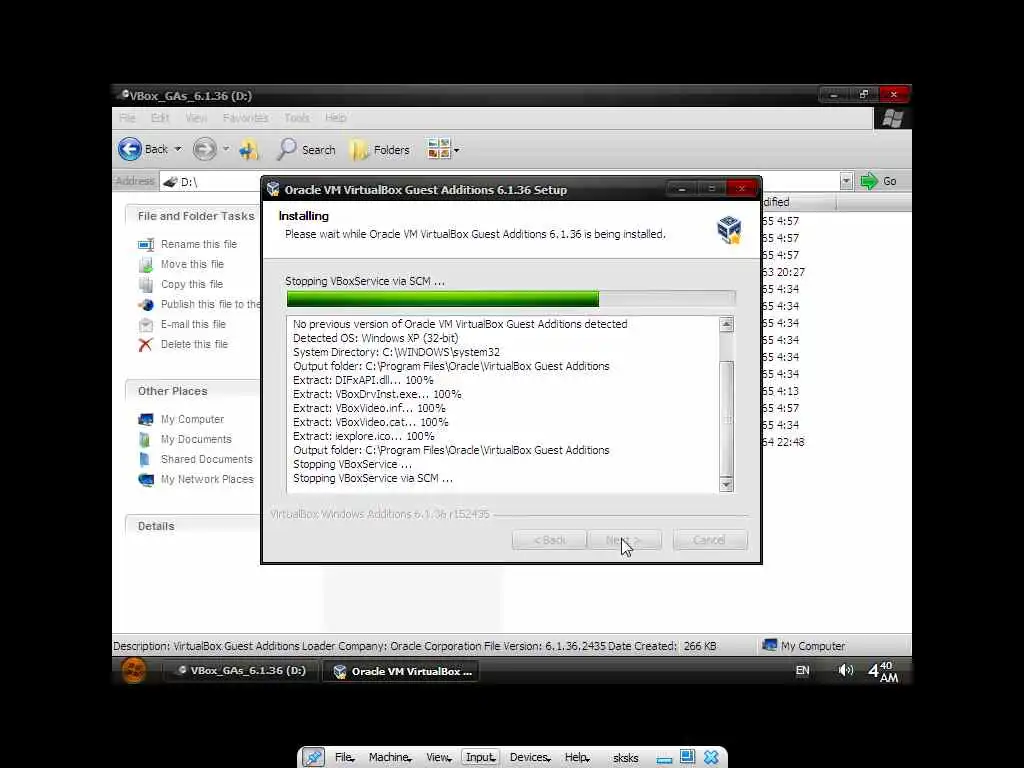Open the Help menu in mini toolbar
The image size is (1024, 768).
click(577, 757)
